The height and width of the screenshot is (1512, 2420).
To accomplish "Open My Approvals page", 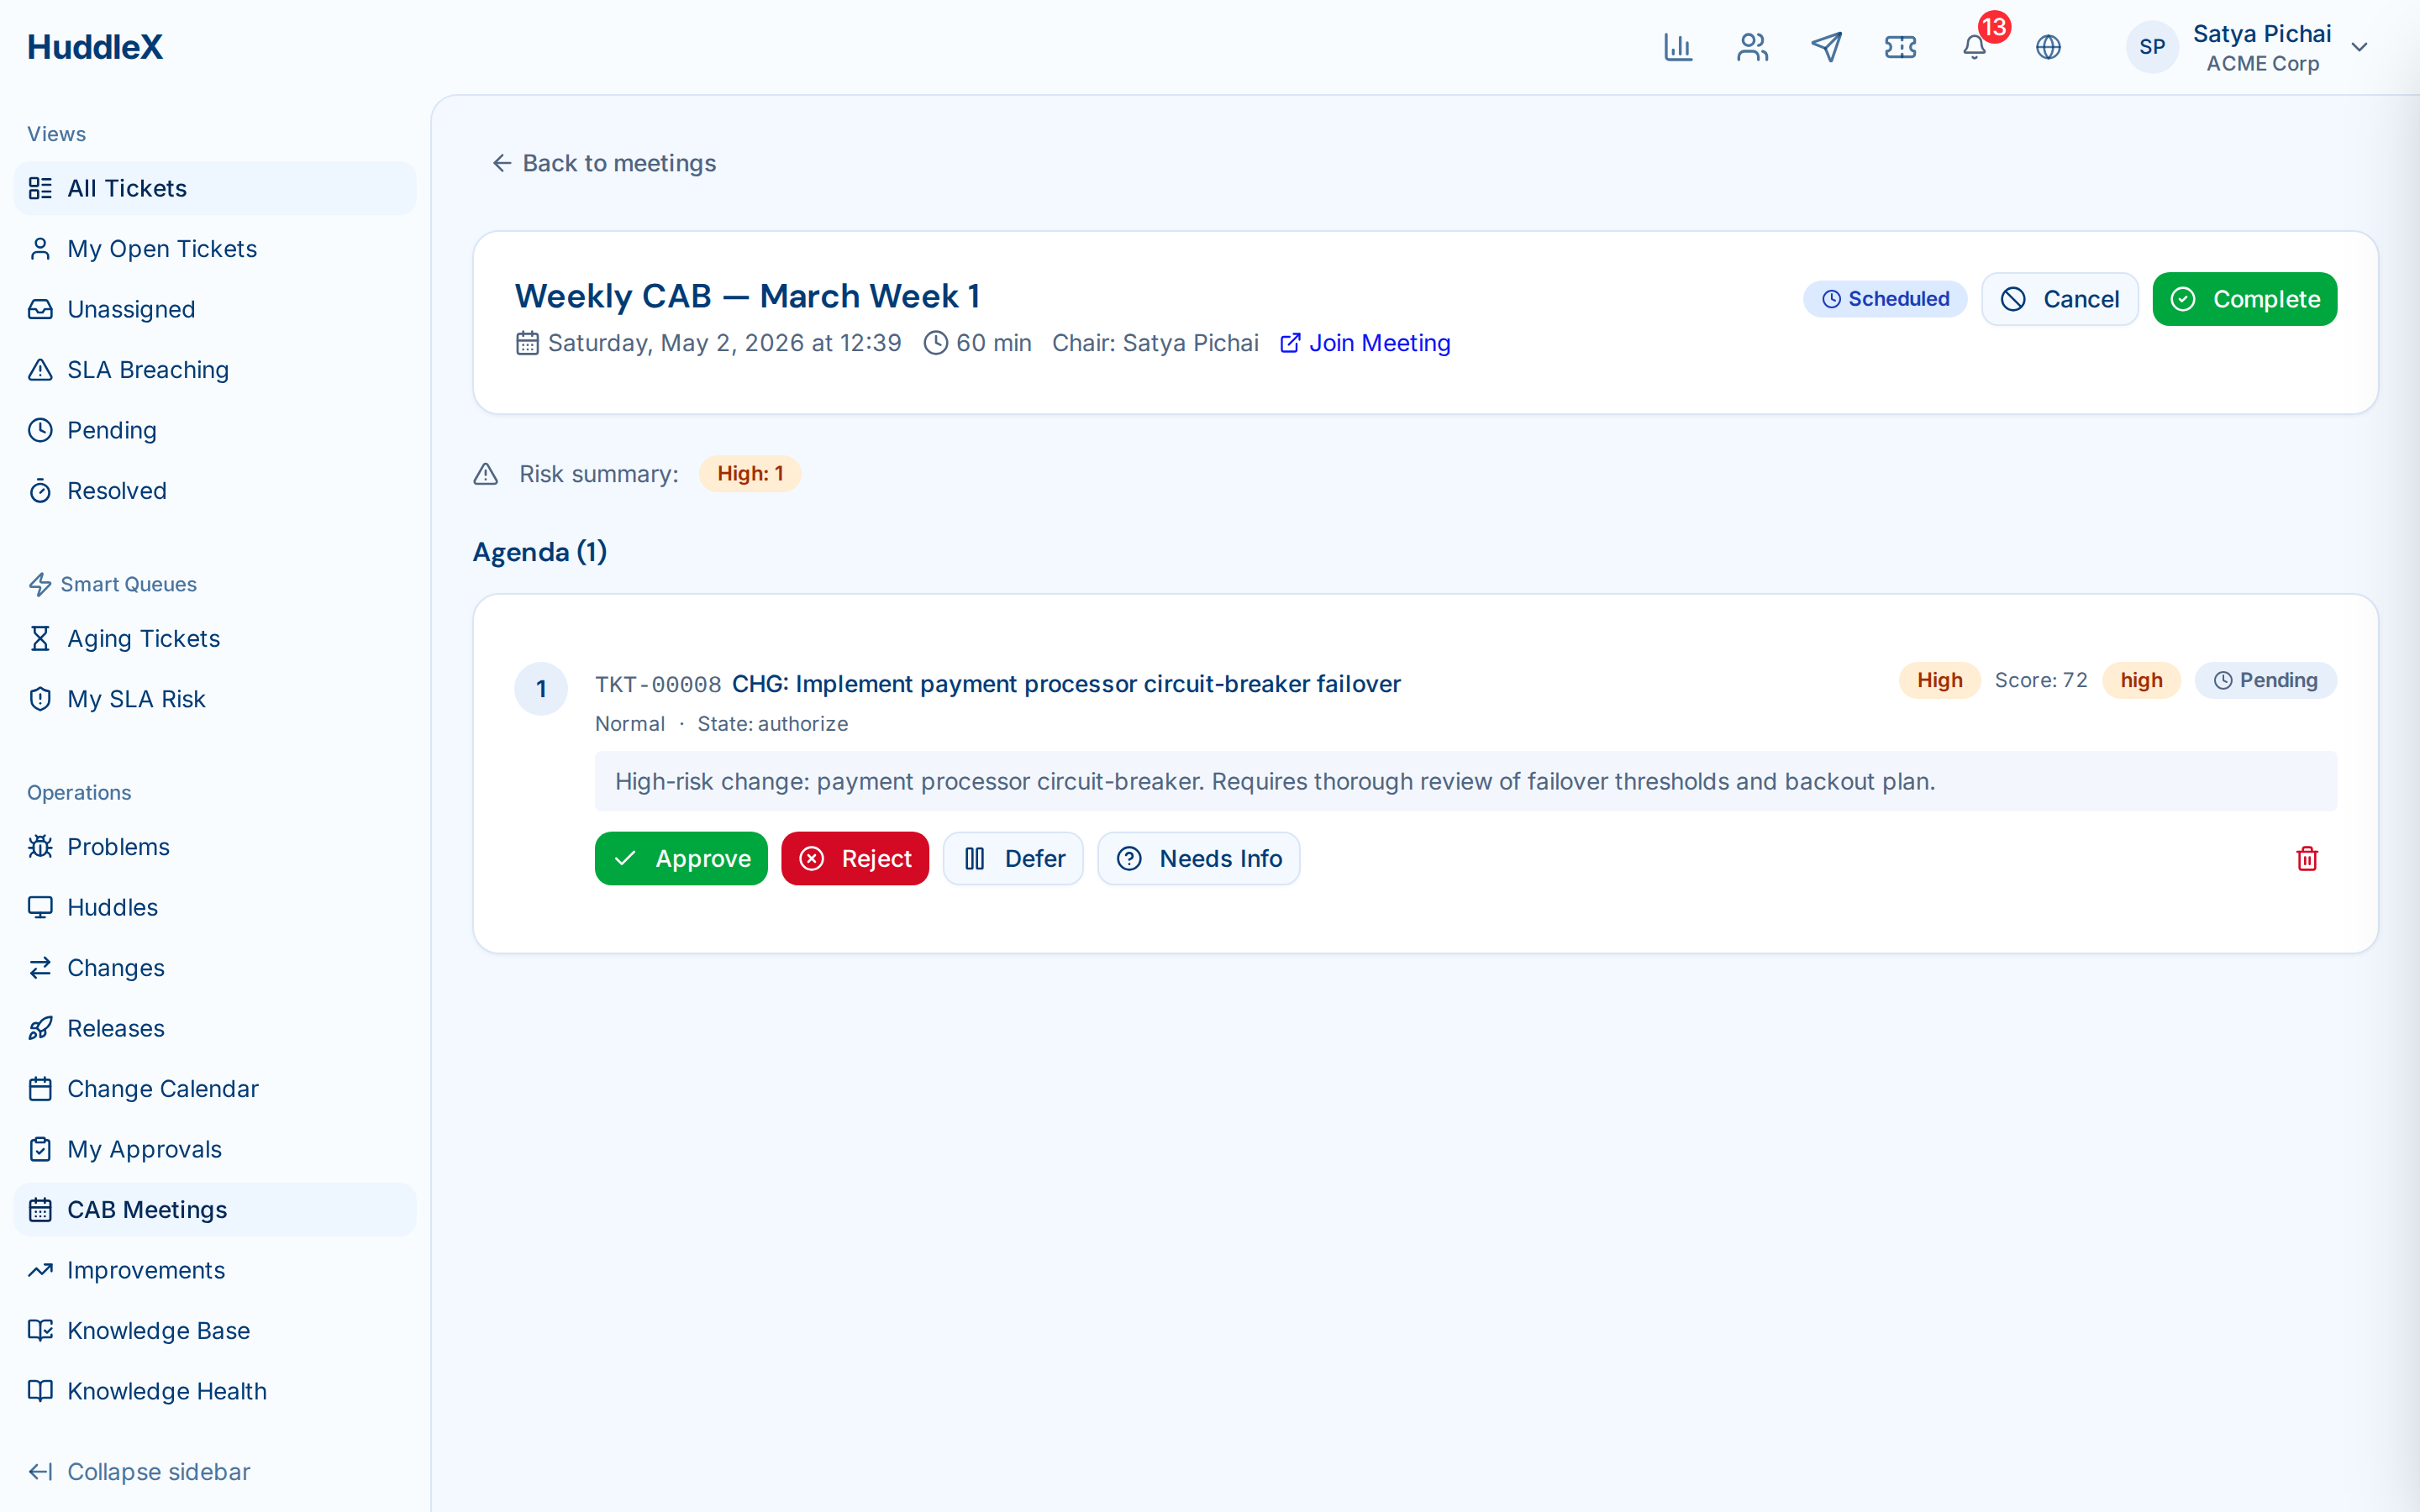I will point(215,1149).
